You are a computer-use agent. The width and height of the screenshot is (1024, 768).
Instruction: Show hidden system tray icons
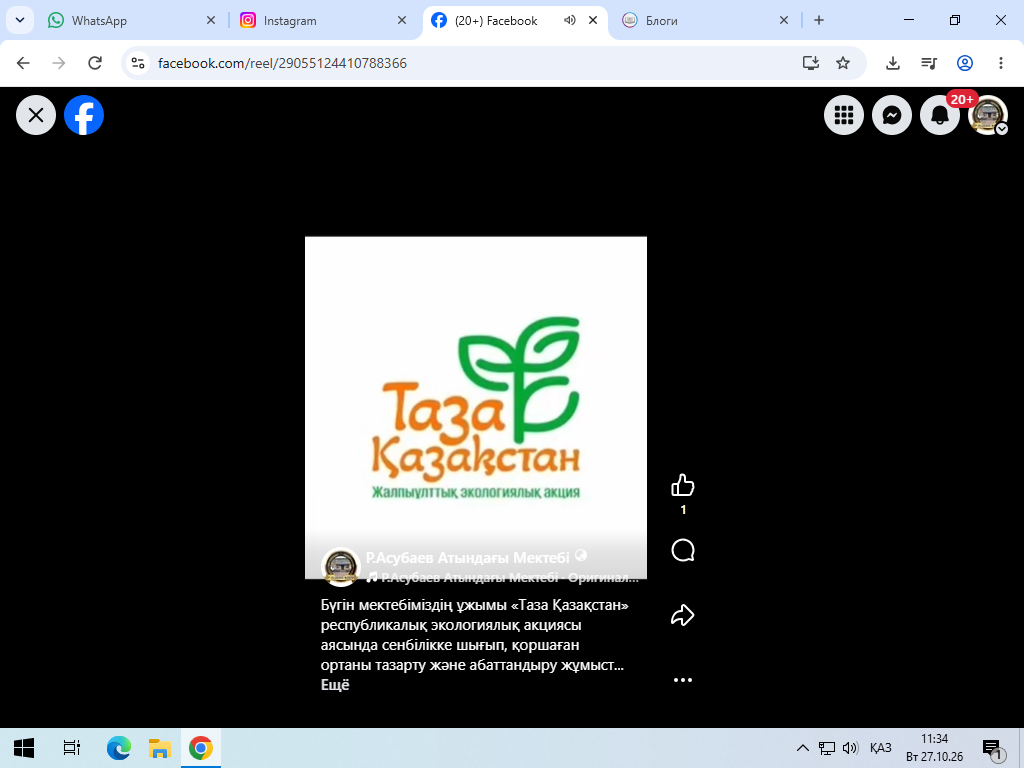[803, 748]
